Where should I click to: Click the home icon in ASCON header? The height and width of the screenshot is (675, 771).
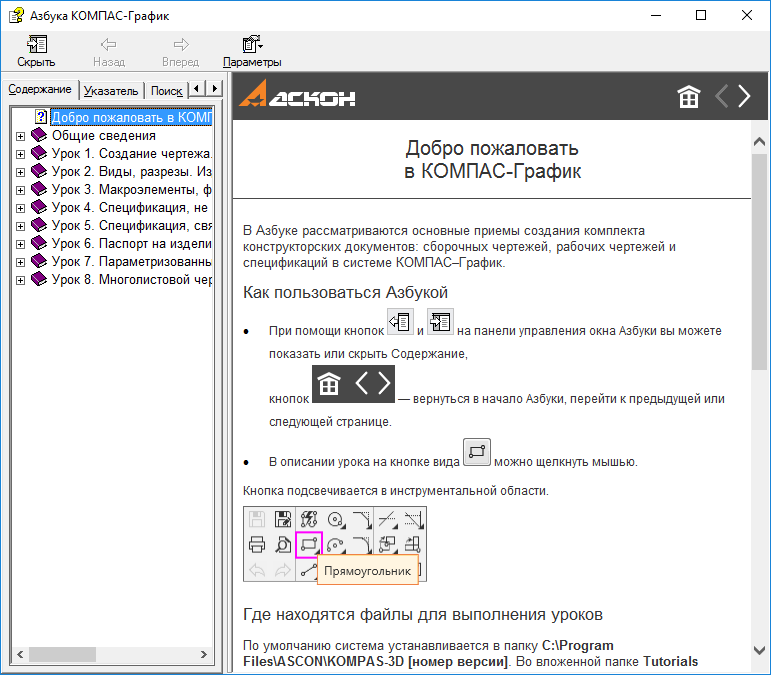click(689, 97)
